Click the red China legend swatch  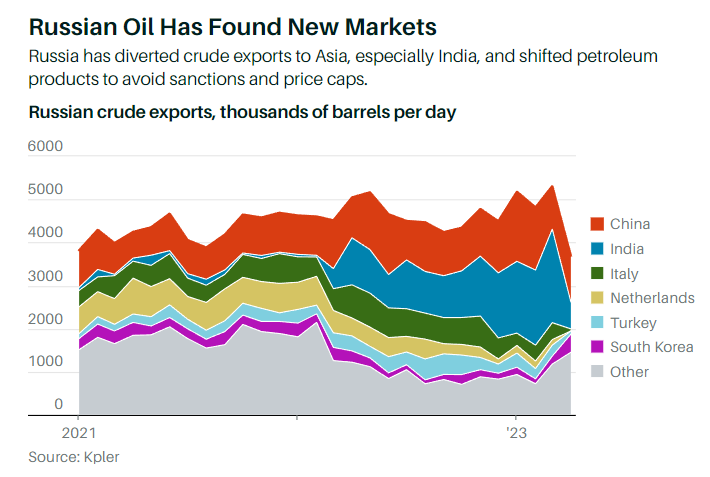tap(597, 224)
